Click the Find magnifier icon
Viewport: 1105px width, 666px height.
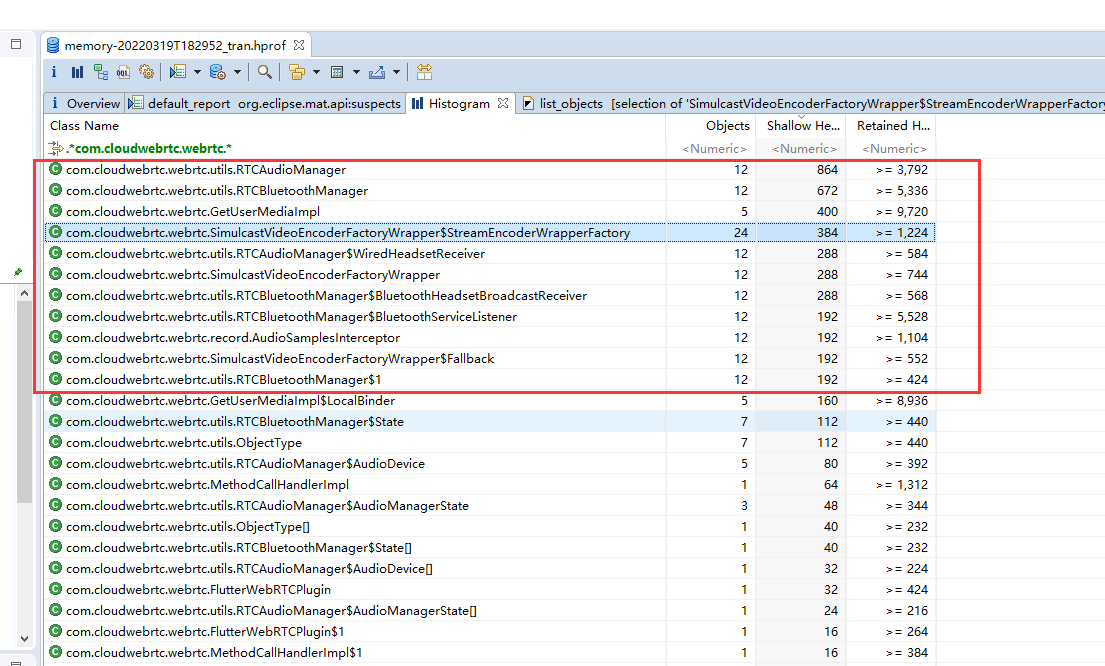point(264,71)
